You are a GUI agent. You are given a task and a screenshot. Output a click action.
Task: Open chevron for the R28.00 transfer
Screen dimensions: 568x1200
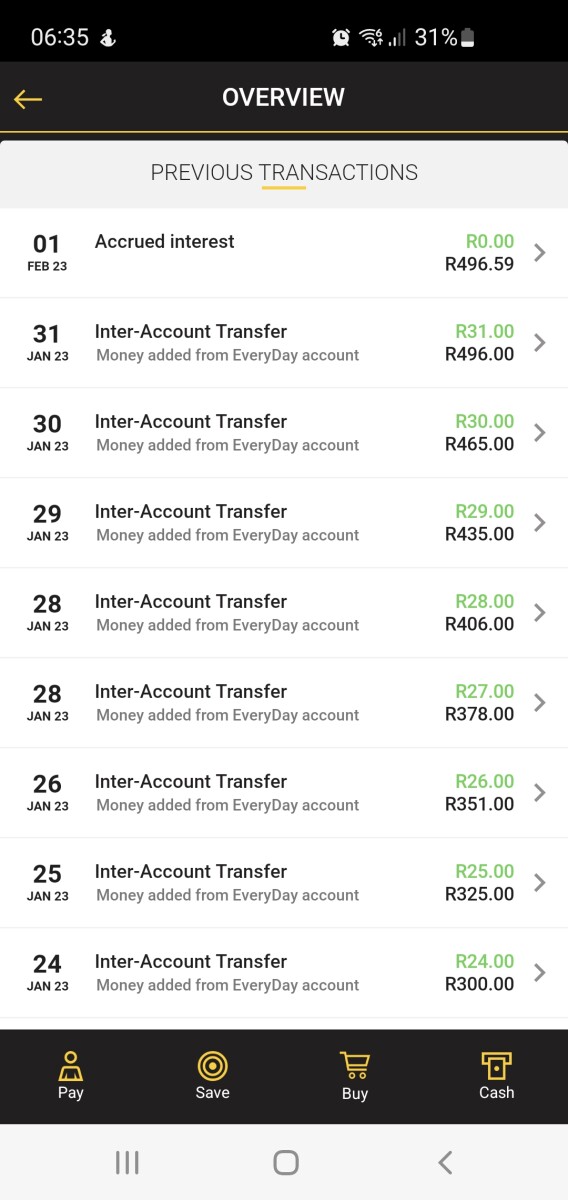(540, 613)
